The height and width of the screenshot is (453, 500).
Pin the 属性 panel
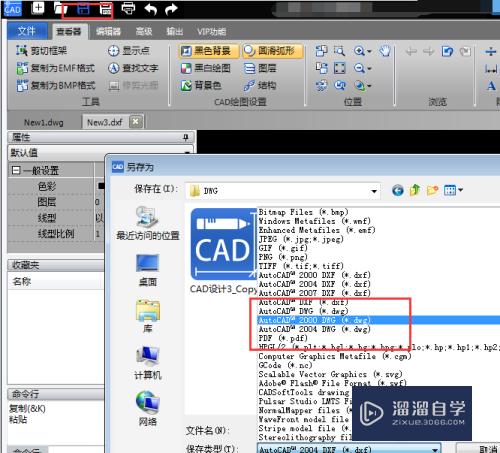186,137
